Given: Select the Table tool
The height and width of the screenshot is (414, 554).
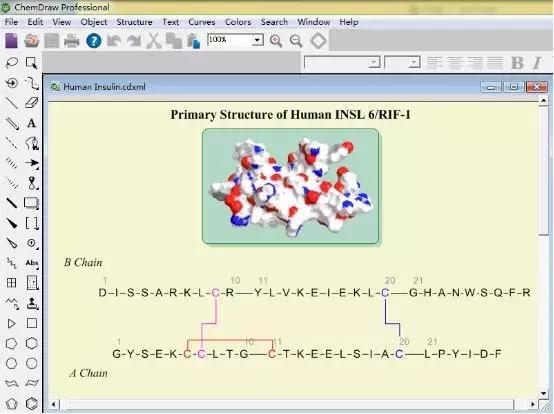Looking at the screenshot, I should 12,283.
